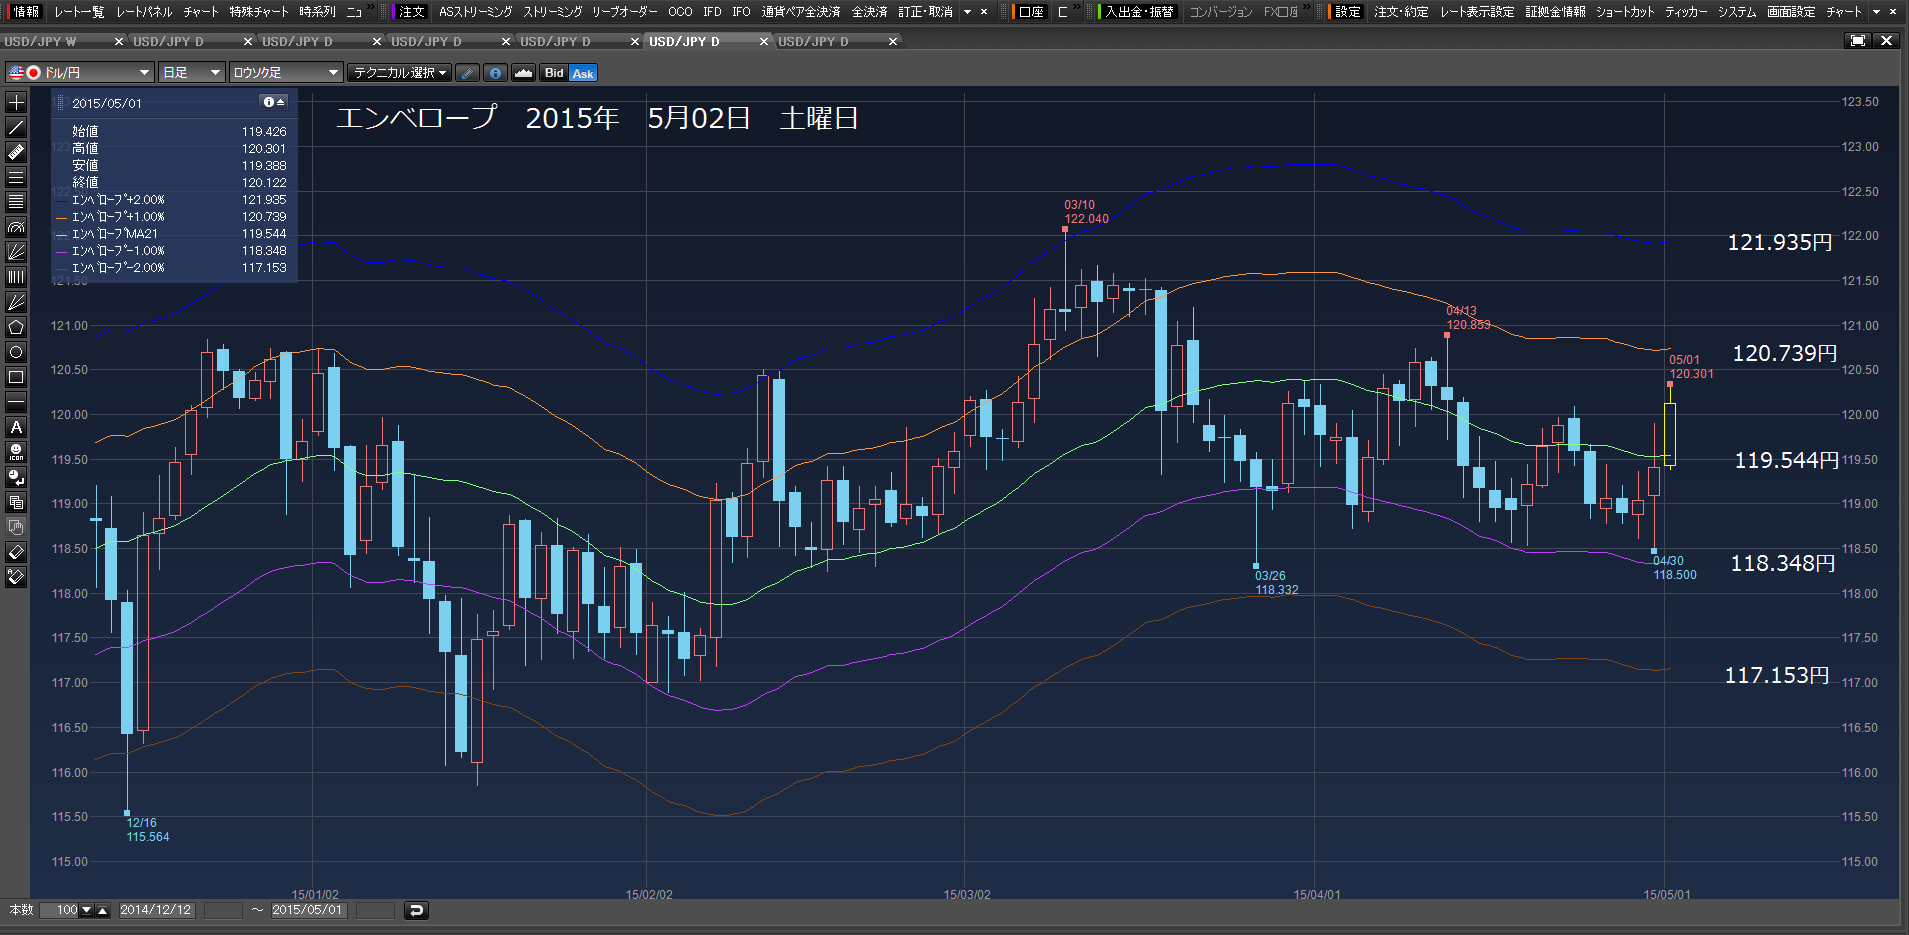Click the end date field 2015/05/01

[308, 910]
